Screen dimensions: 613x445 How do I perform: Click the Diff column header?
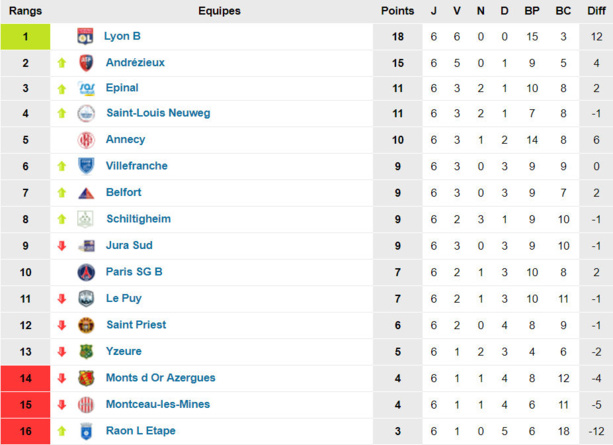(595, 11)
